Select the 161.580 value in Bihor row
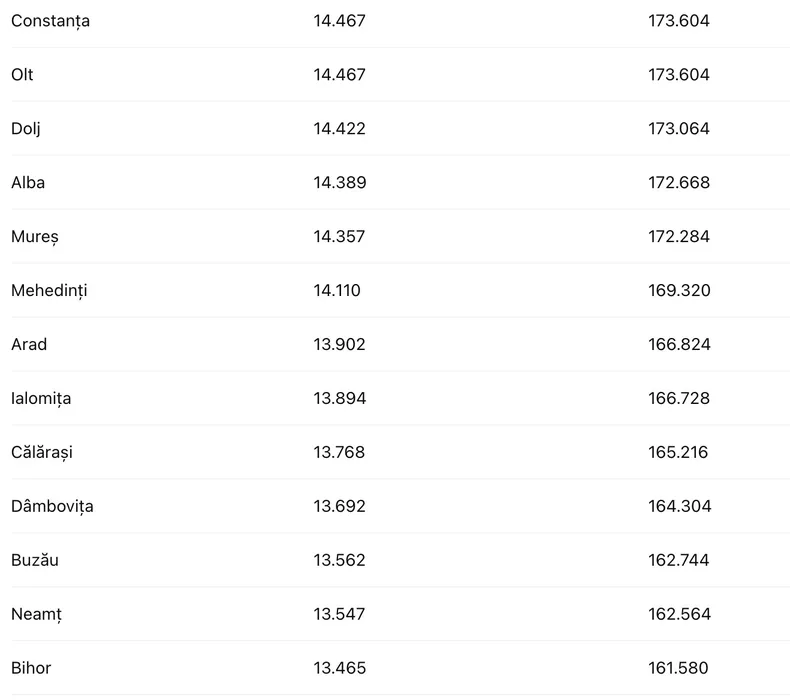The height and width of the screenshot is (700, 790). click(679, 668)
